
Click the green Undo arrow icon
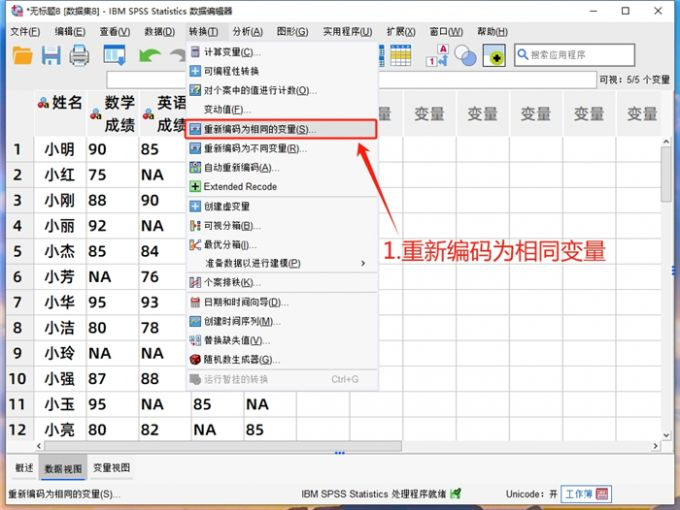coord(149,56)
